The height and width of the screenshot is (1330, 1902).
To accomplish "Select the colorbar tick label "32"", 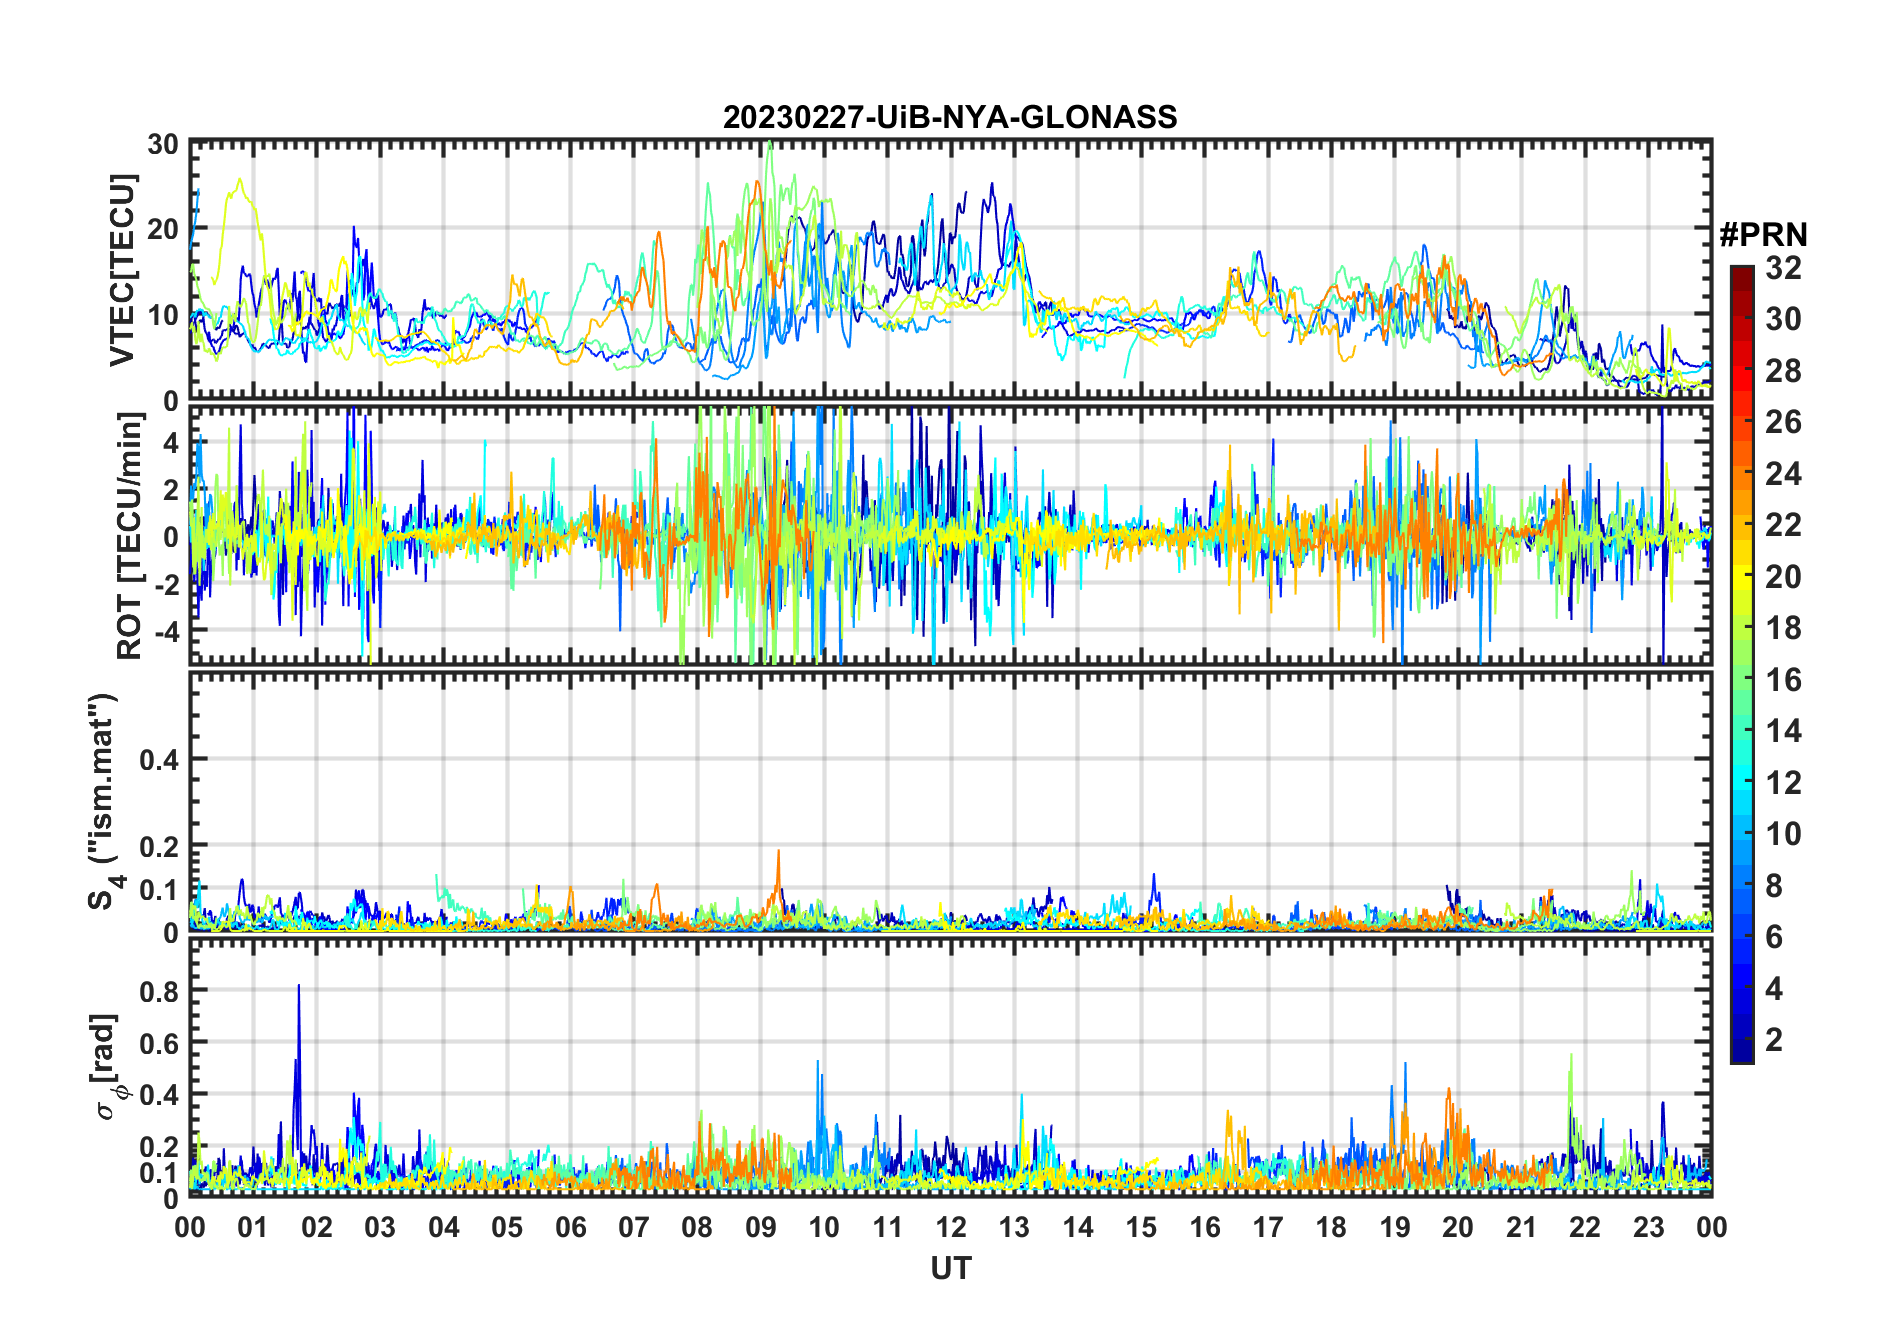I will coord(1783,268).
